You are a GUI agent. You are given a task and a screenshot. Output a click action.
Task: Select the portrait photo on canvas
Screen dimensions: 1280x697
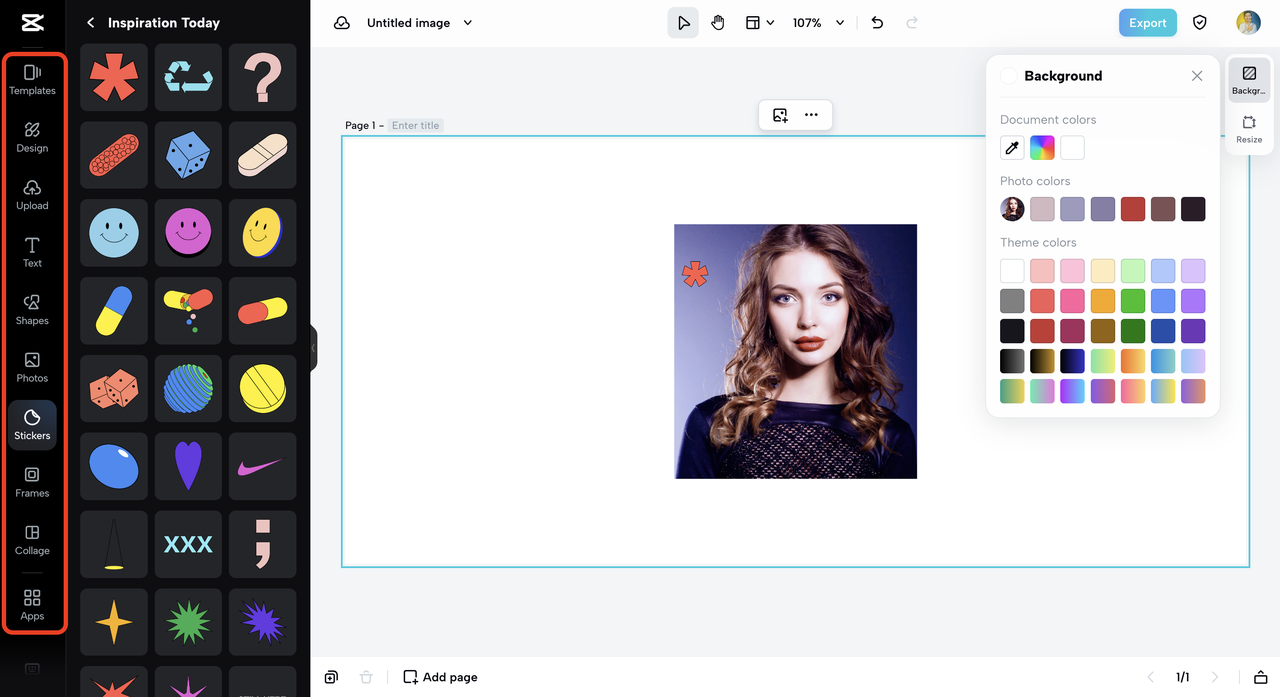795,351
